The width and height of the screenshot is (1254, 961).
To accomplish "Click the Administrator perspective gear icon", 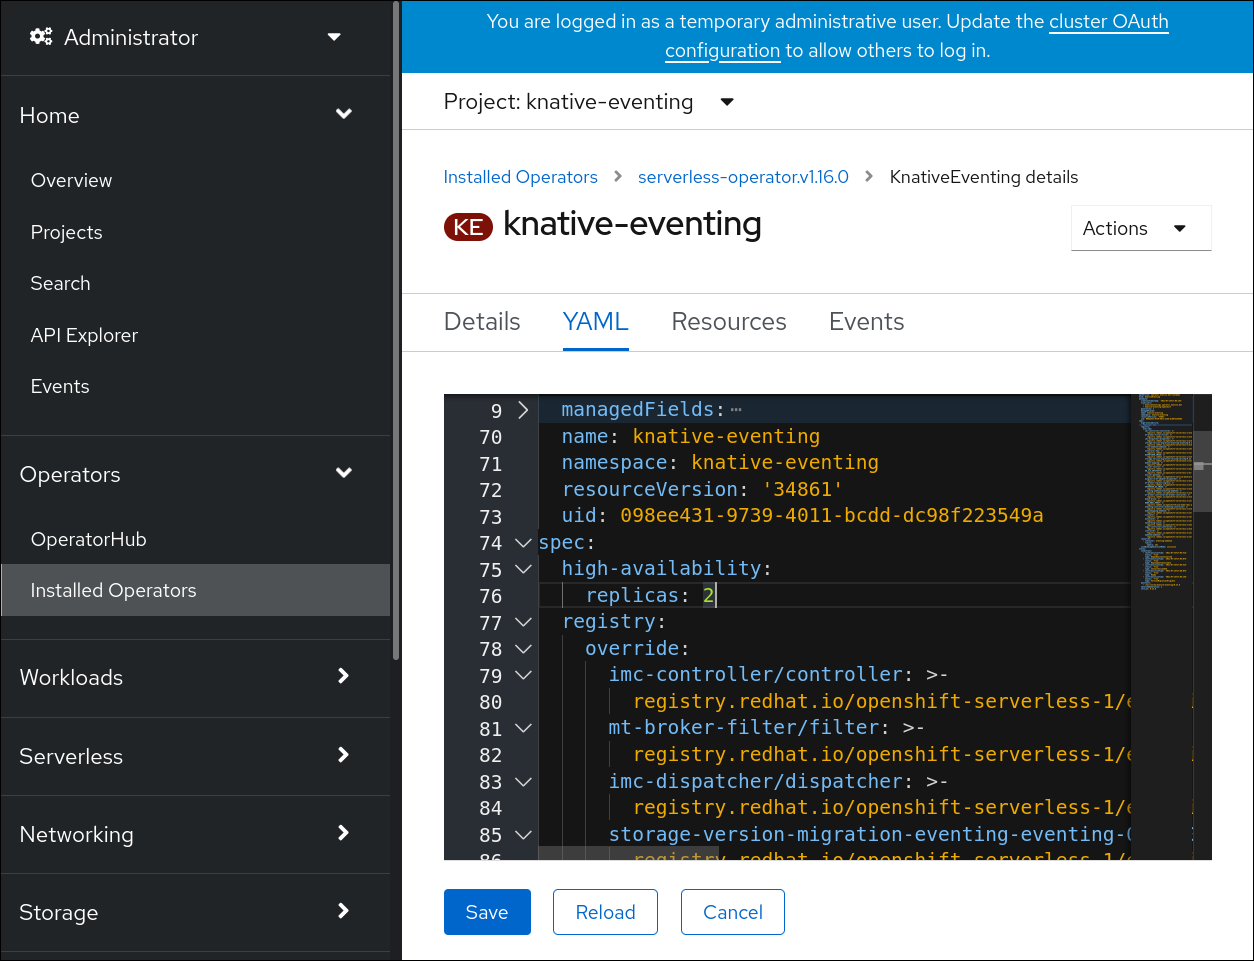I will tap(41, 37).
